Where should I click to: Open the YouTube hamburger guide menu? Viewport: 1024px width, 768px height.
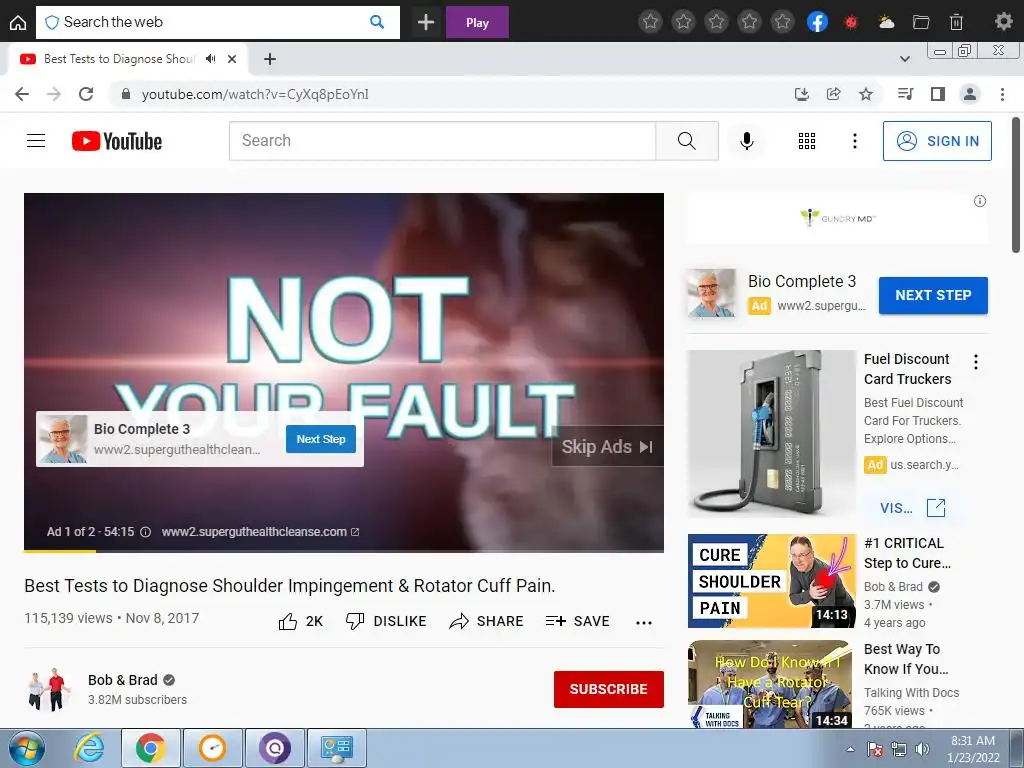[x=36, y=141]
